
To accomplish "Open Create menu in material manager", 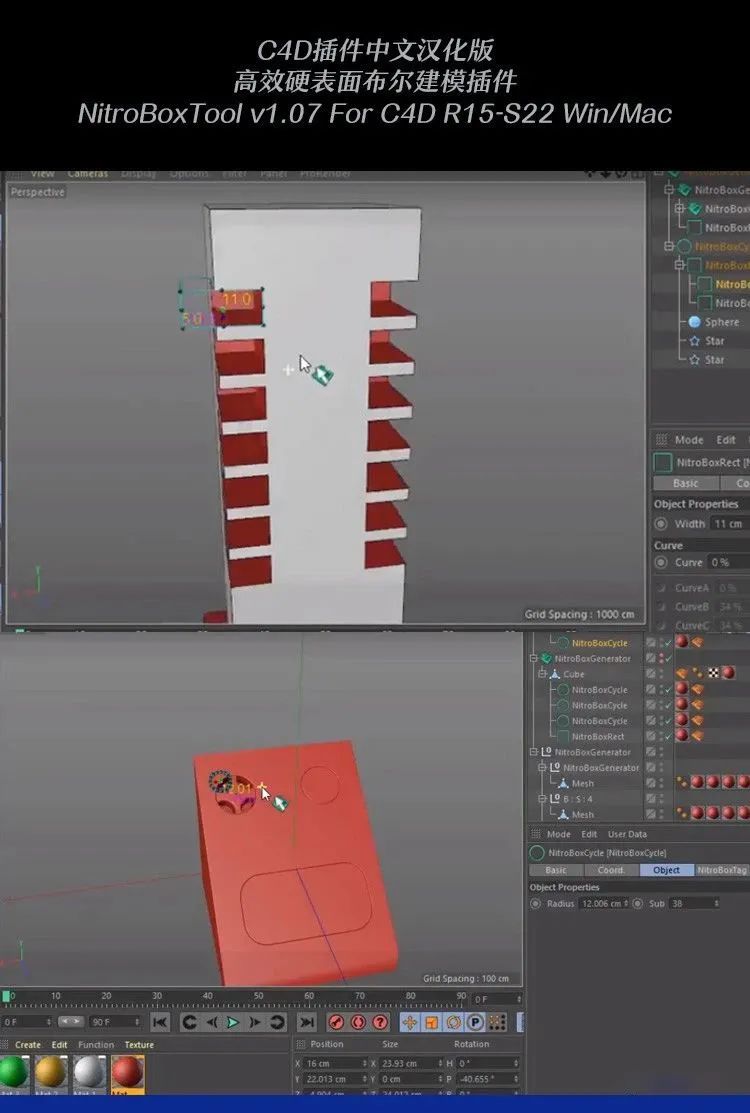I will (28, 1045).
